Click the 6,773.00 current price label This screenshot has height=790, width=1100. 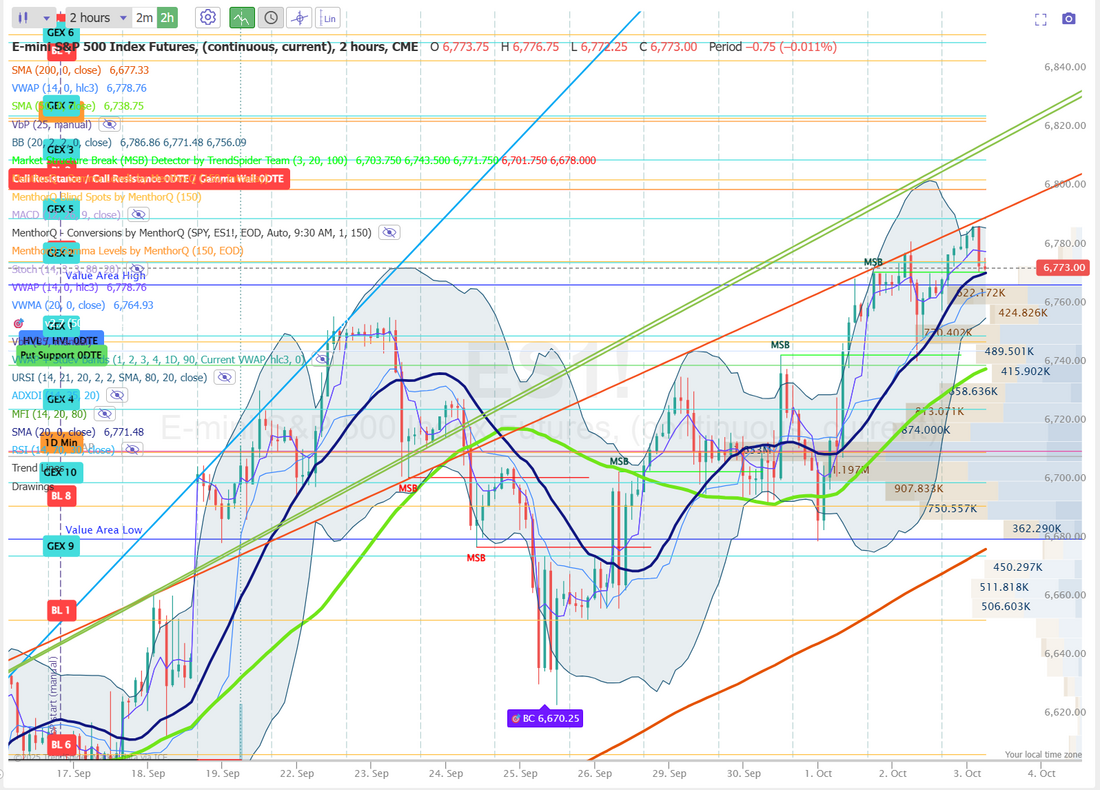click(x=1062, y=268)
